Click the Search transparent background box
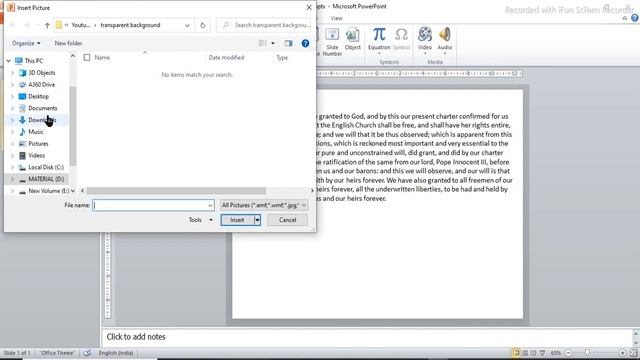Screen dimensions: 640x360 click(264, 25)
